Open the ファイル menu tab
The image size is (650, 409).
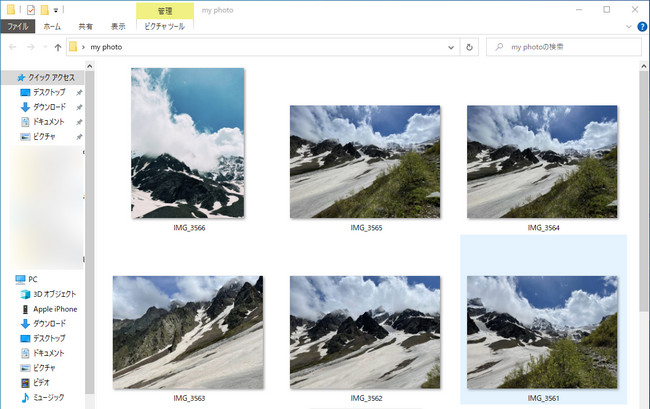18,27
